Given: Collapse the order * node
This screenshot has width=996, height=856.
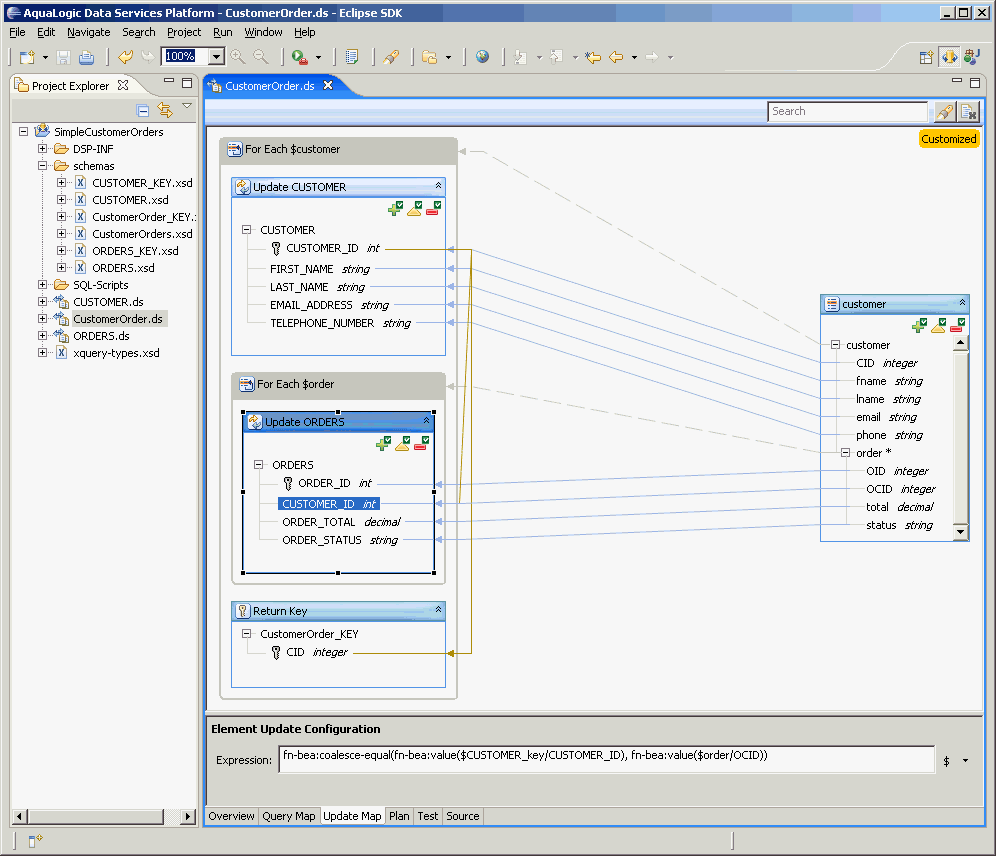Looking at the screenshot, I should pyautogui.click(x=845, y=453).
